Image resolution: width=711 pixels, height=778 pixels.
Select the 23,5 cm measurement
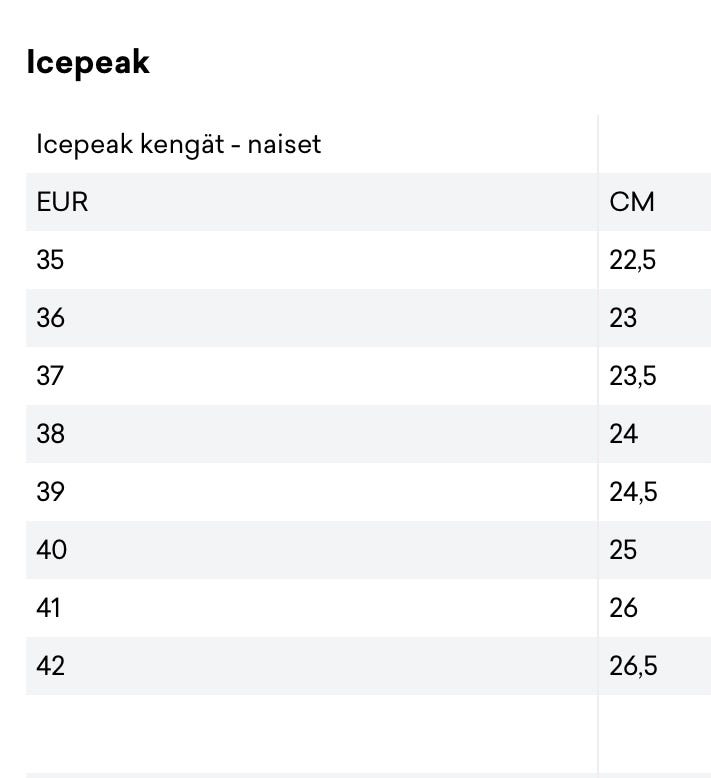tap(633, 376)
